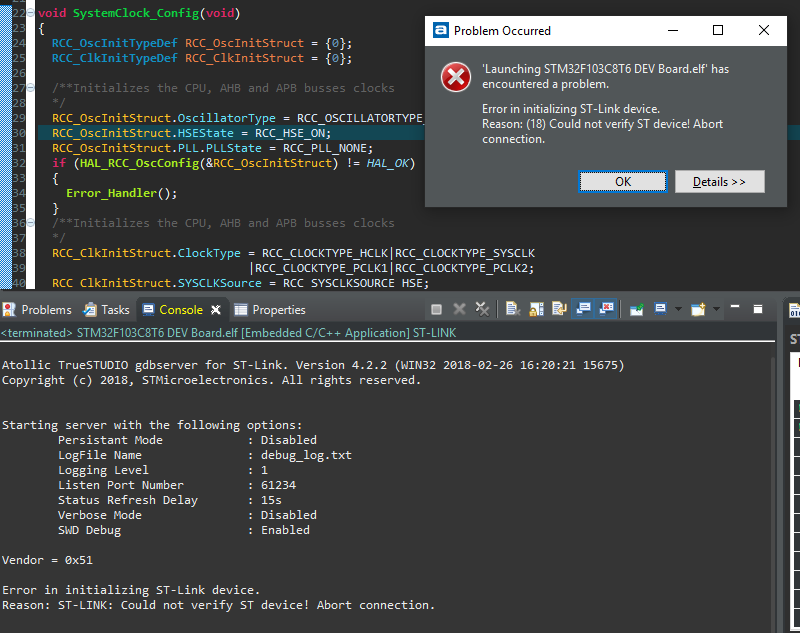The image size is (800, 633).
Task: Close the Problem Occurred dialog
Action: point(764,30)
